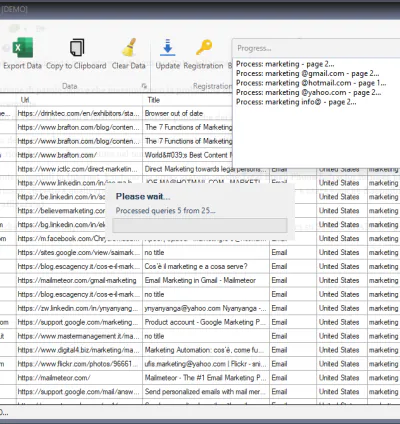Click the Copy to Clipboard icon
Viewport: 400px width, 424px height.
77,48
